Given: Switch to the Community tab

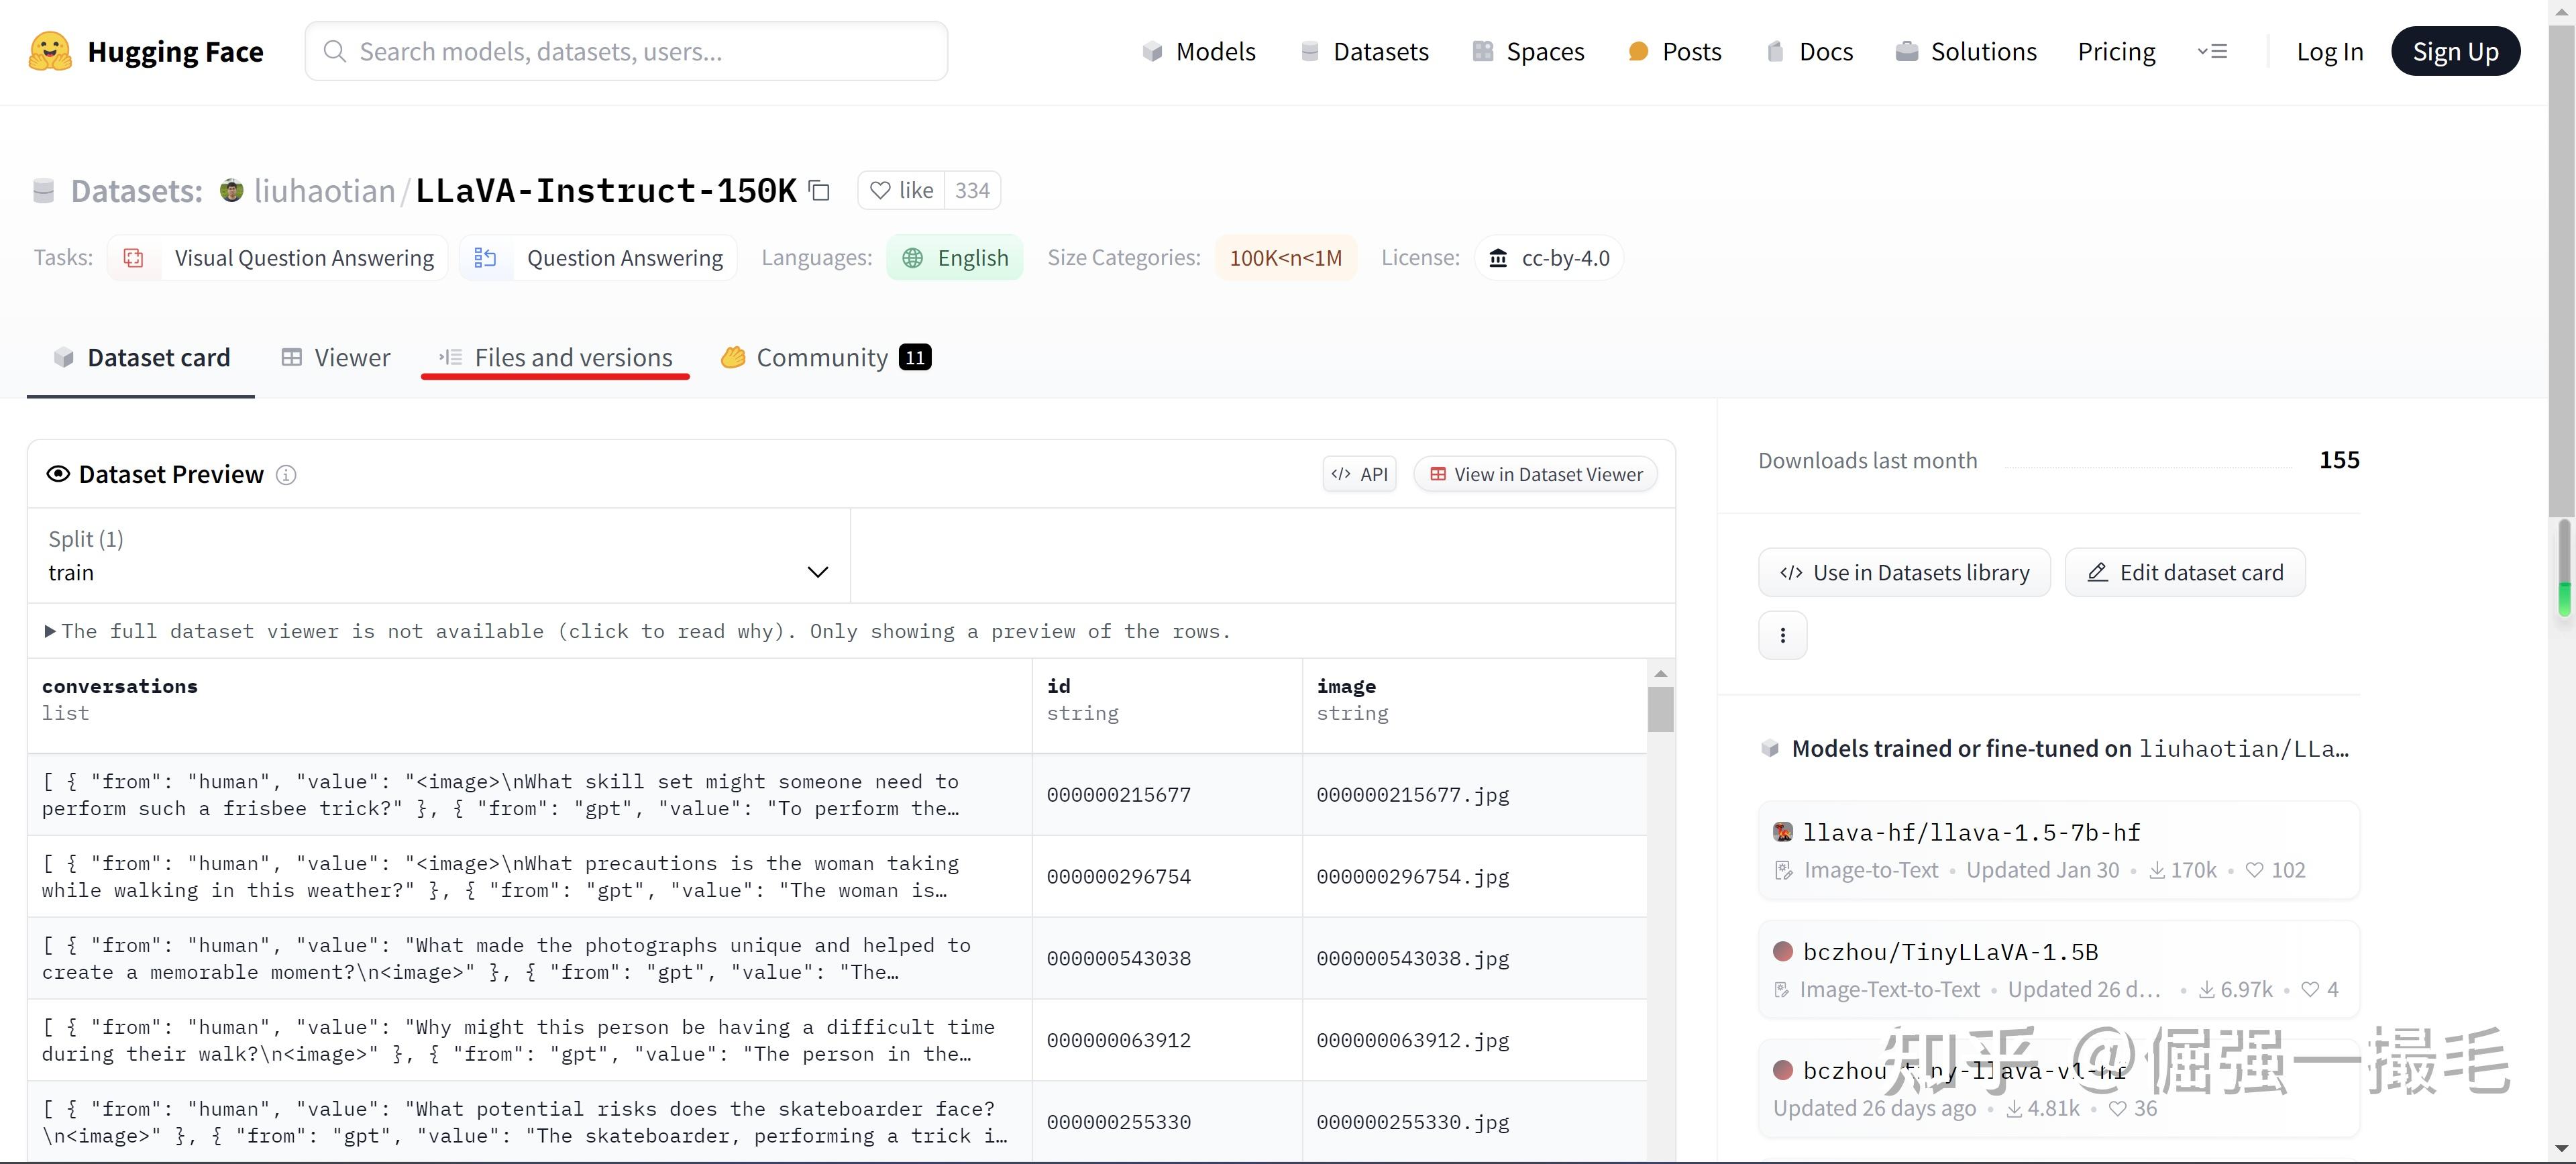Looking at the screenshot, I should [826, 357].
